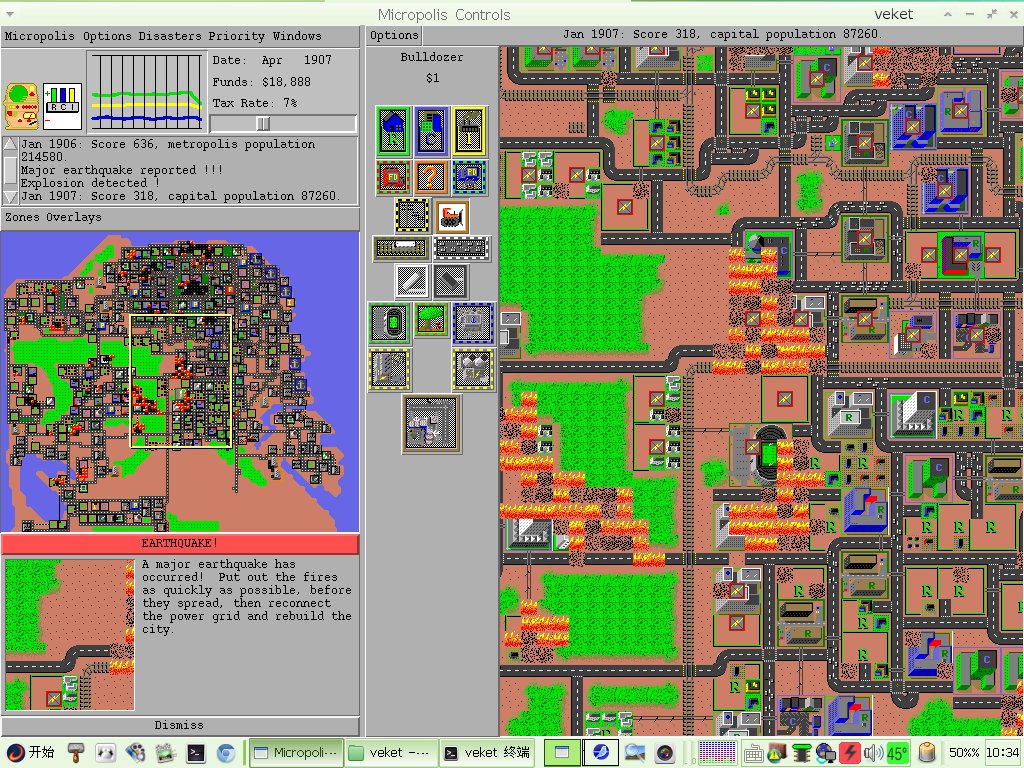
Task: Click 'Major earthquake reported !!!' message
Action: [x=121, y=170]
